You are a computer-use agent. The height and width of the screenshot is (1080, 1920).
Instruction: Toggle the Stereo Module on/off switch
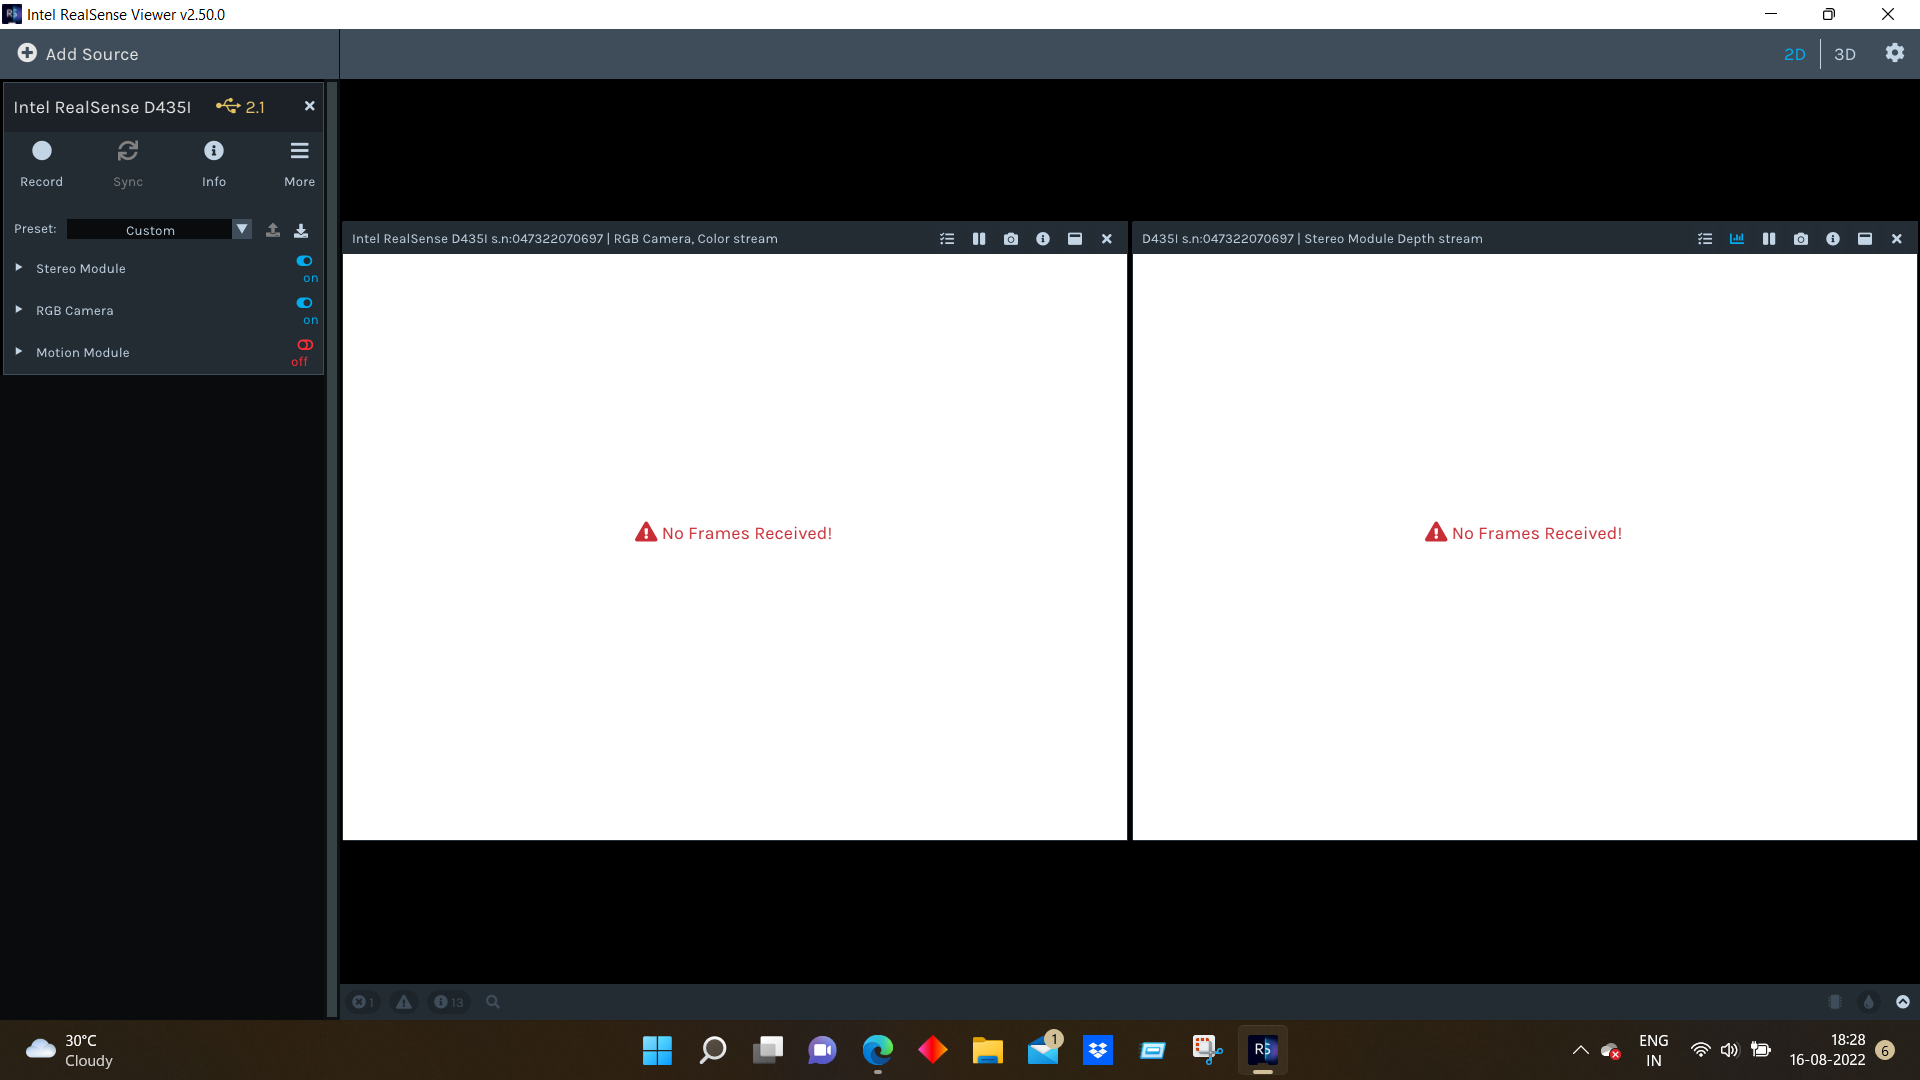point(304,261)
